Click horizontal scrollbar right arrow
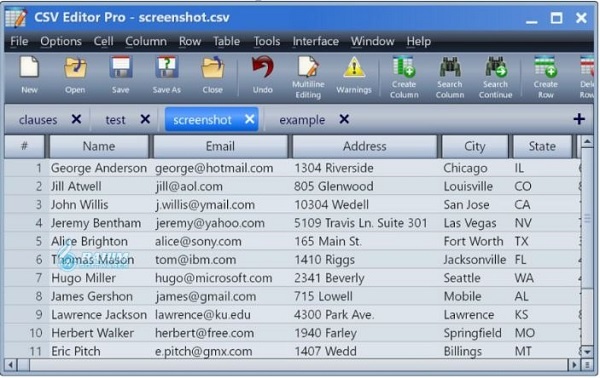600x378 pixels. [574, 365]
